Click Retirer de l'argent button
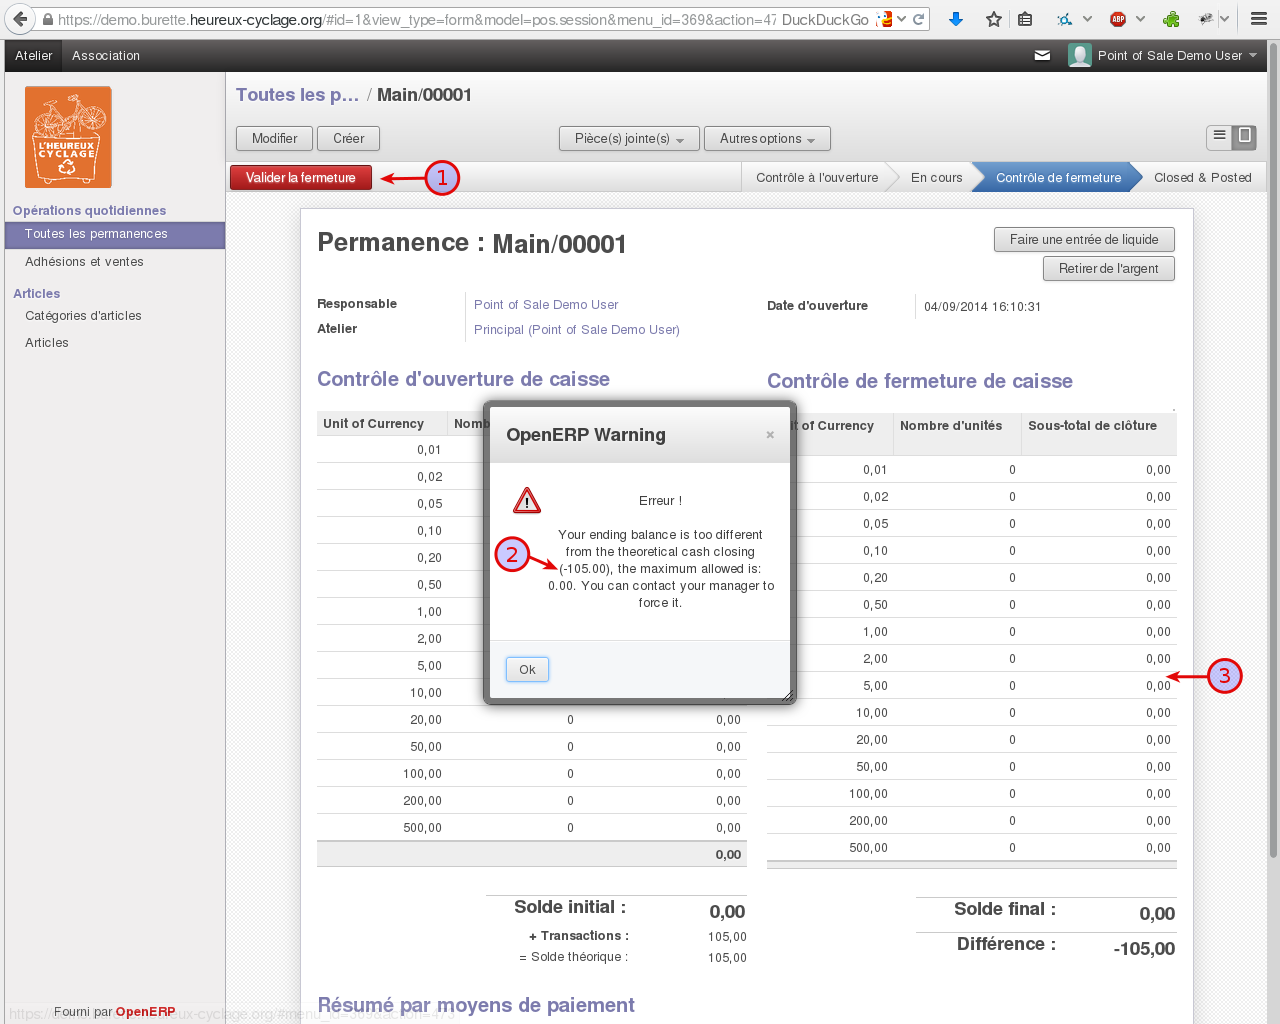This screenshot has width=1280, height=1024. [x=1109, y=269]
